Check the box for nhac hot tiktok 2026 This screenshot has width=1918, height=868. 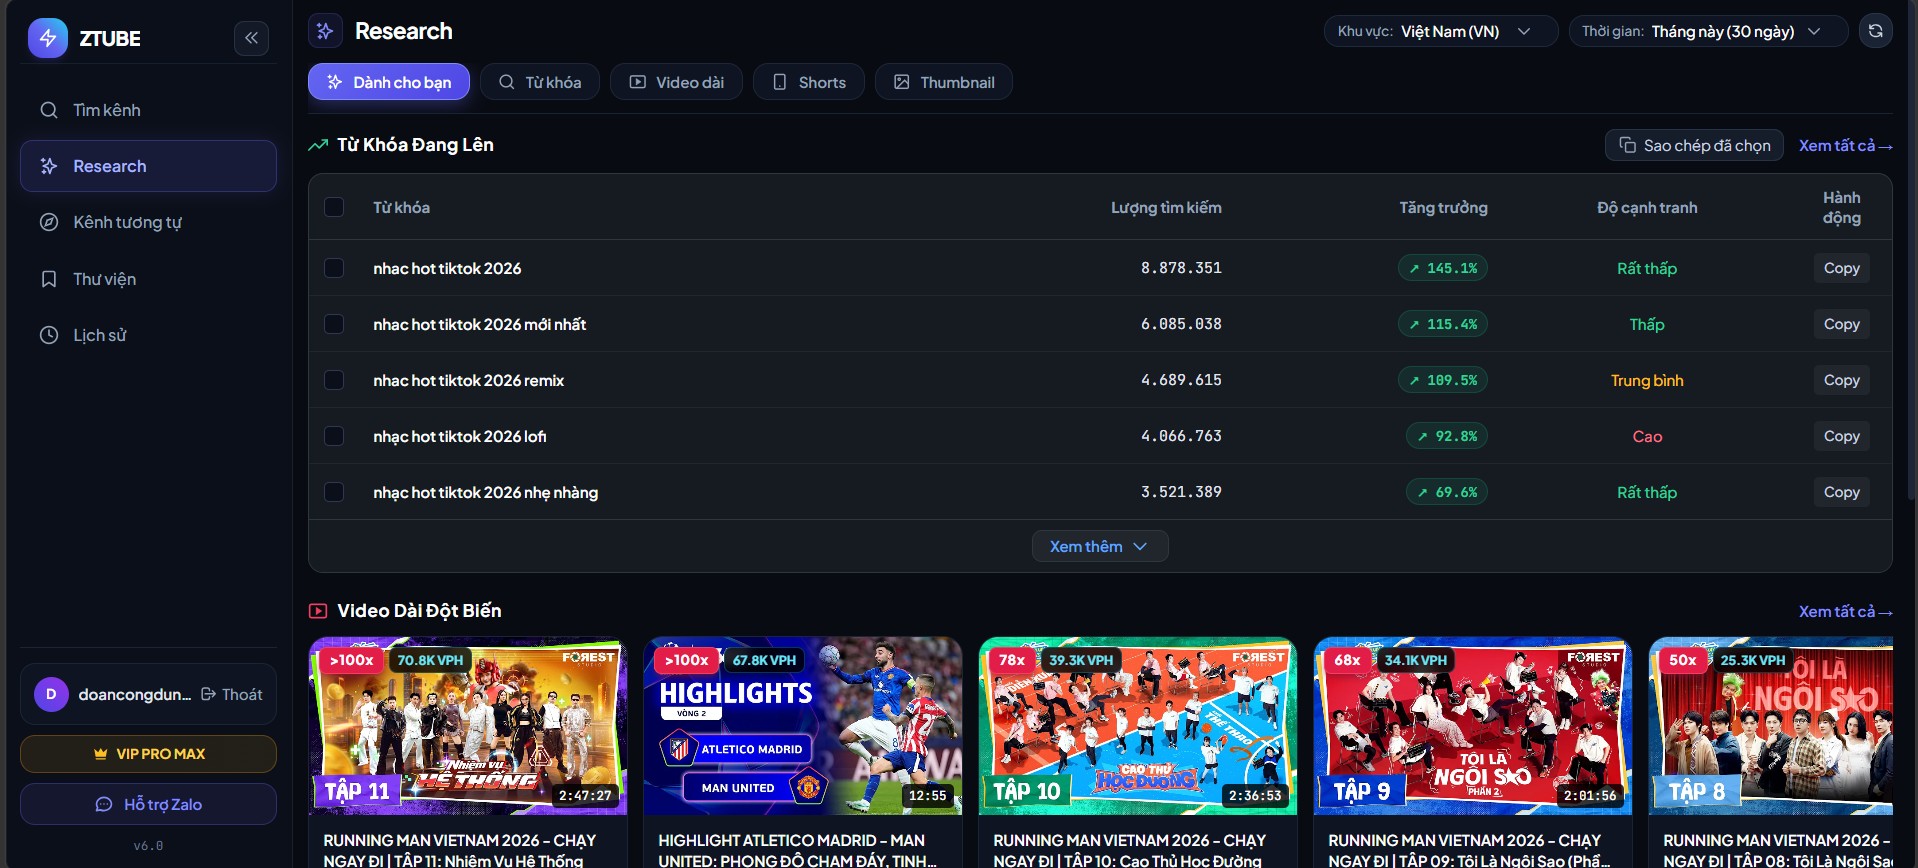tap(334, 268)
